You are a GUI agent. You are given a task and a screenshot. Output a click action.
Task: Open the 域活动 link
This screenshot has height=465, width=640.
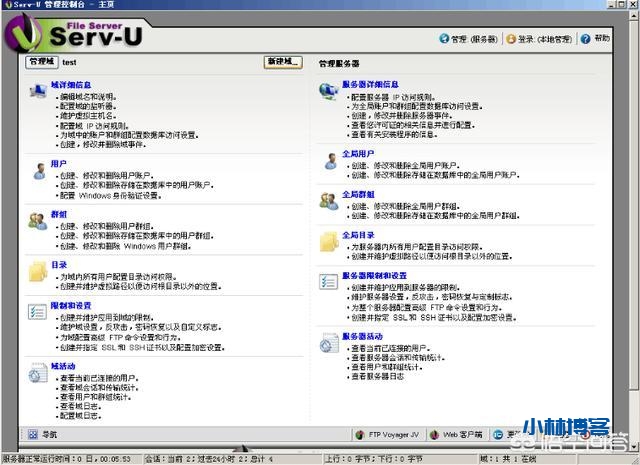pyautogui.click(x=63, y=366)
